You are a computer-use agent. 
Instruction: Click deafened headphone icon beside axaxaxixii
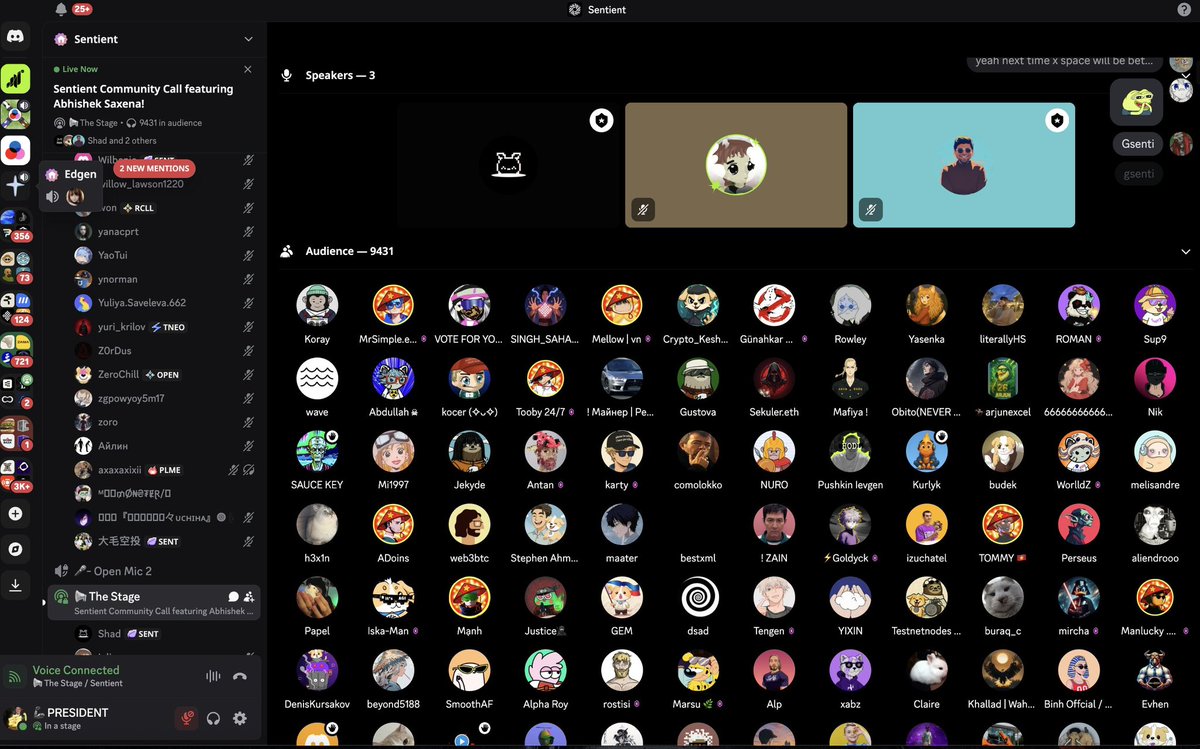(249, 470)
